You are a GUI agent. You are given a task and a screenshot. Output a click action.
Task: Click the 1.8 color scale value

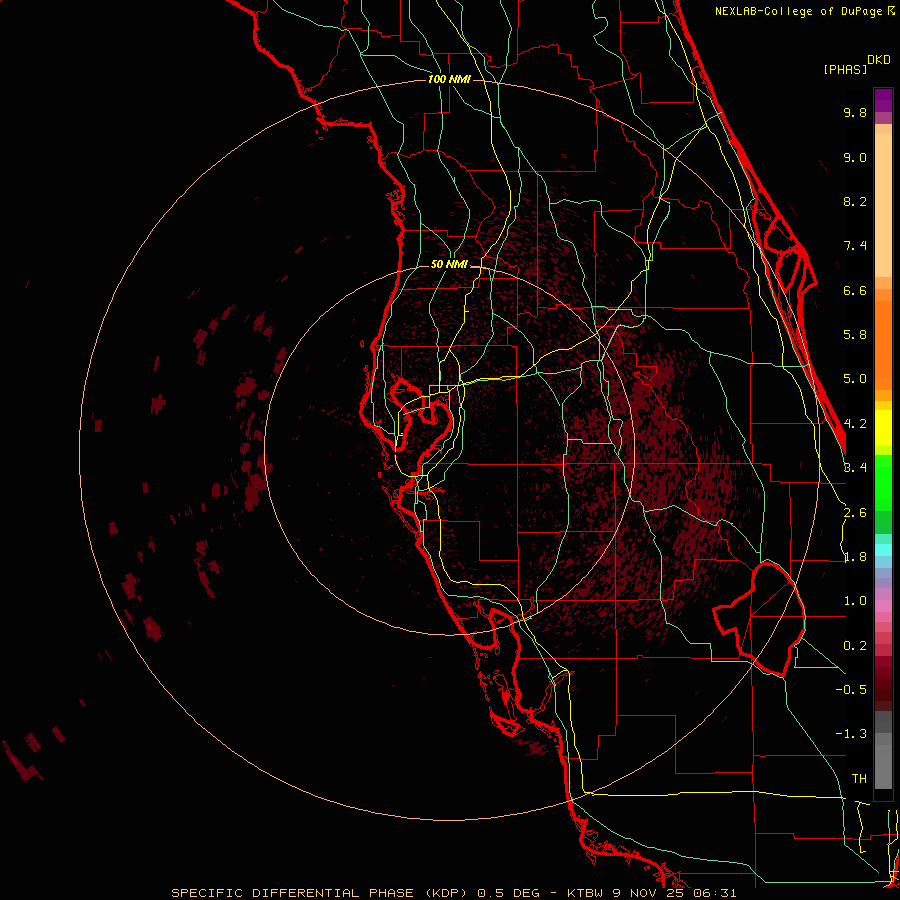855,557
